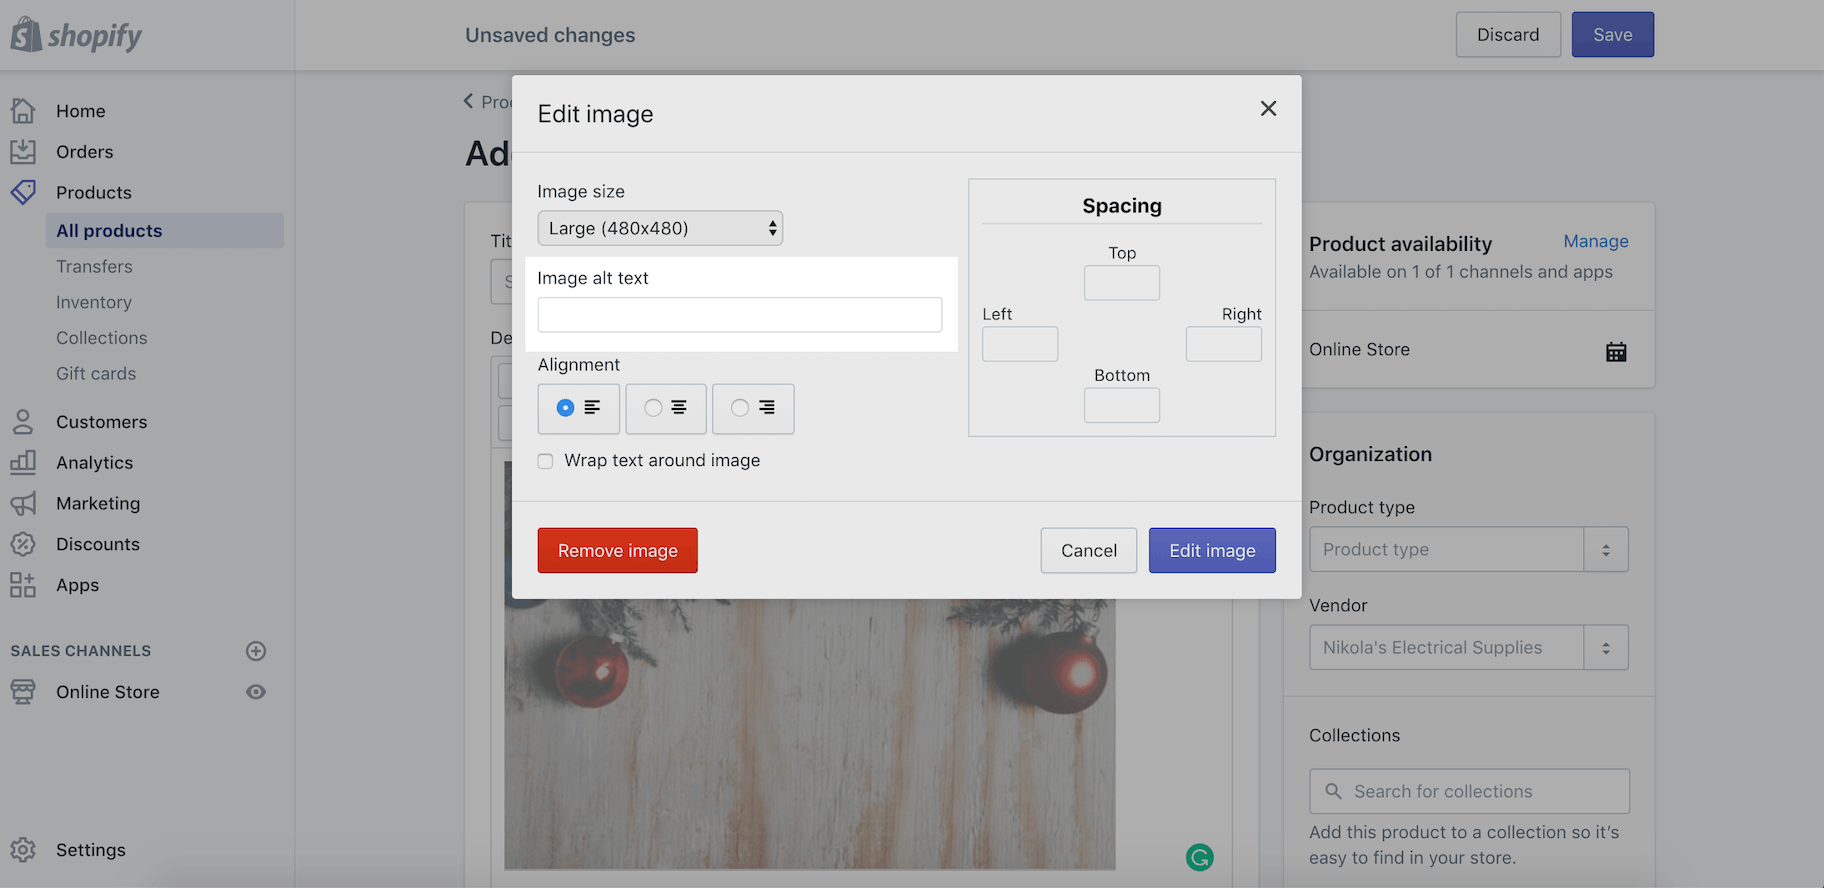Screen dimensions: 1824x888
Task: Click the Manage availability link
Action: (x=1595, y=241)
